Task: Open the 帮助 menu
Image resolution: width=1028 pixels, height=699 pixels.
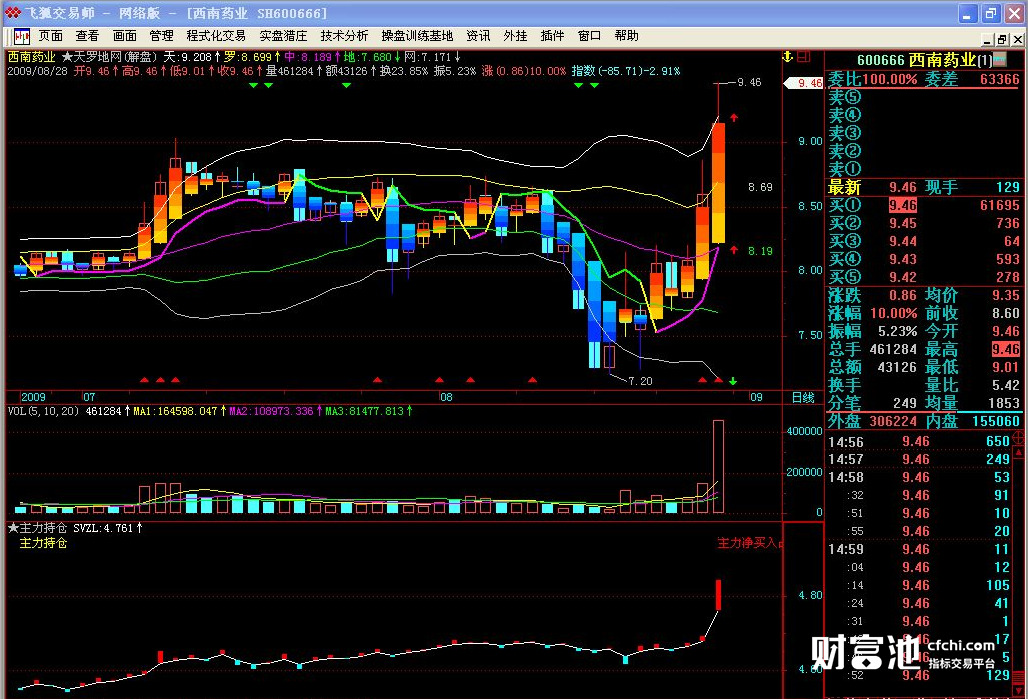Action: tap(627, 36)
